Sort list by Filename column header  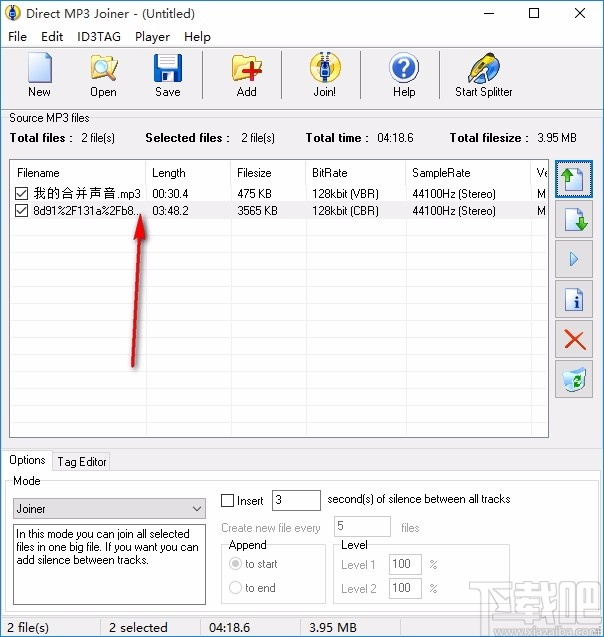pyautogui.click(x=78, y=173)
